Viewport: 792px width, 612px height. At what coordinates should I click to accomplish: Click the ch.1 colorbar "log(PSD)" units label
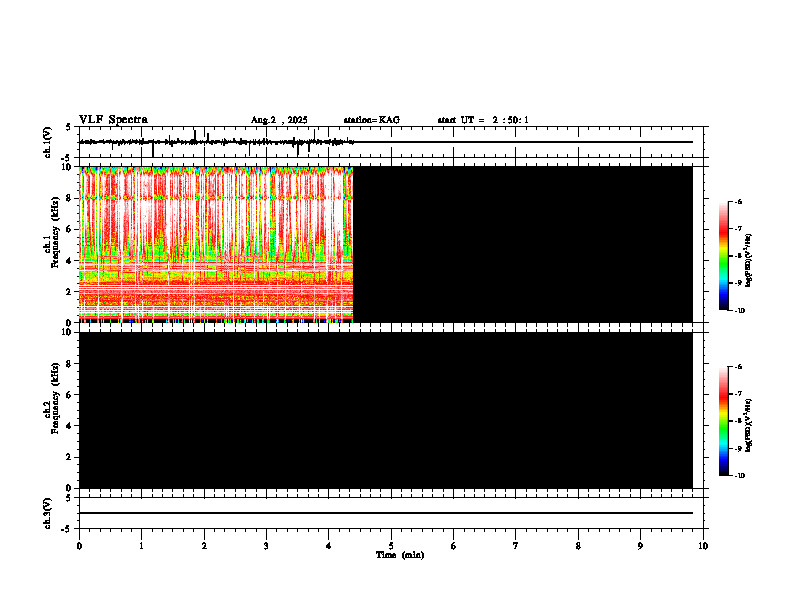point(748,260)
